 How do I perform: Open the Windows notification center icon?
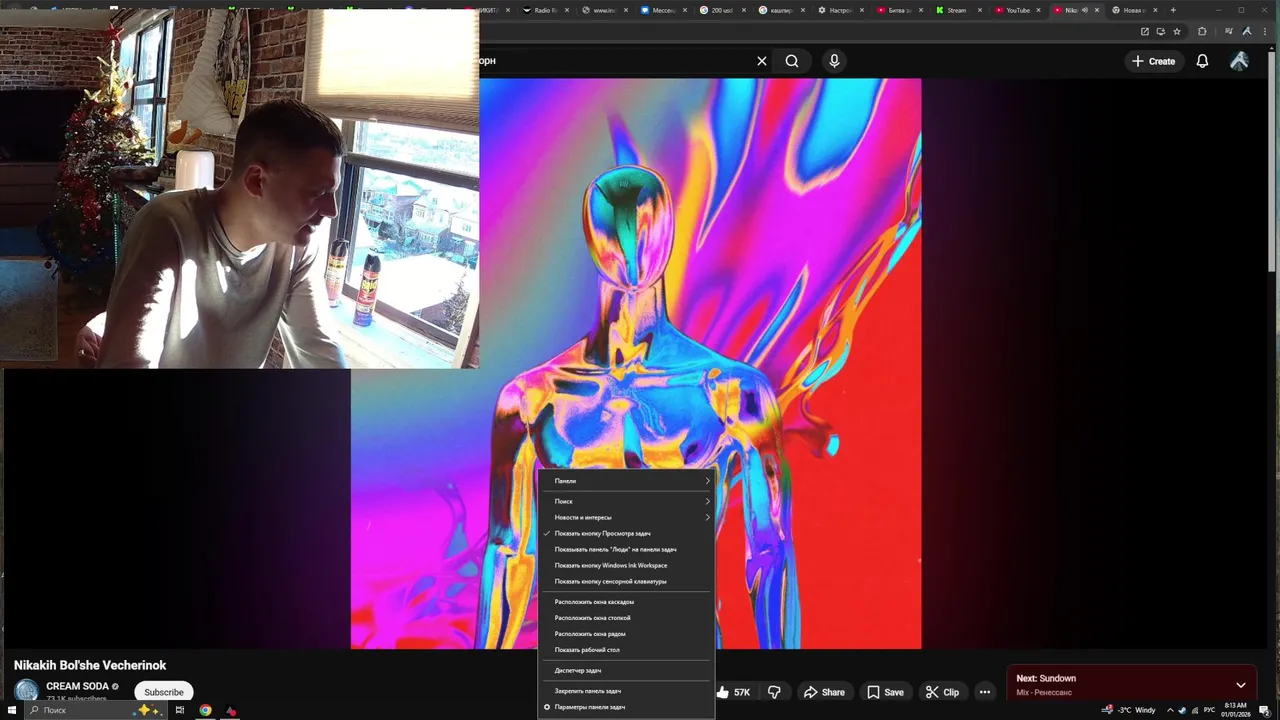point(1264,710)
